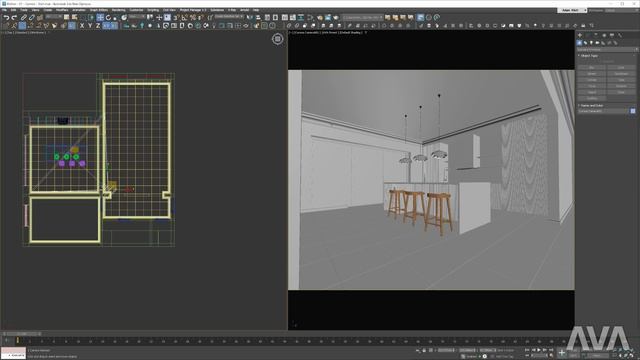This screenshot has width=640, height=360.
Task: Select the Helpers category in Create panel
Action: [x=603, y=43]
